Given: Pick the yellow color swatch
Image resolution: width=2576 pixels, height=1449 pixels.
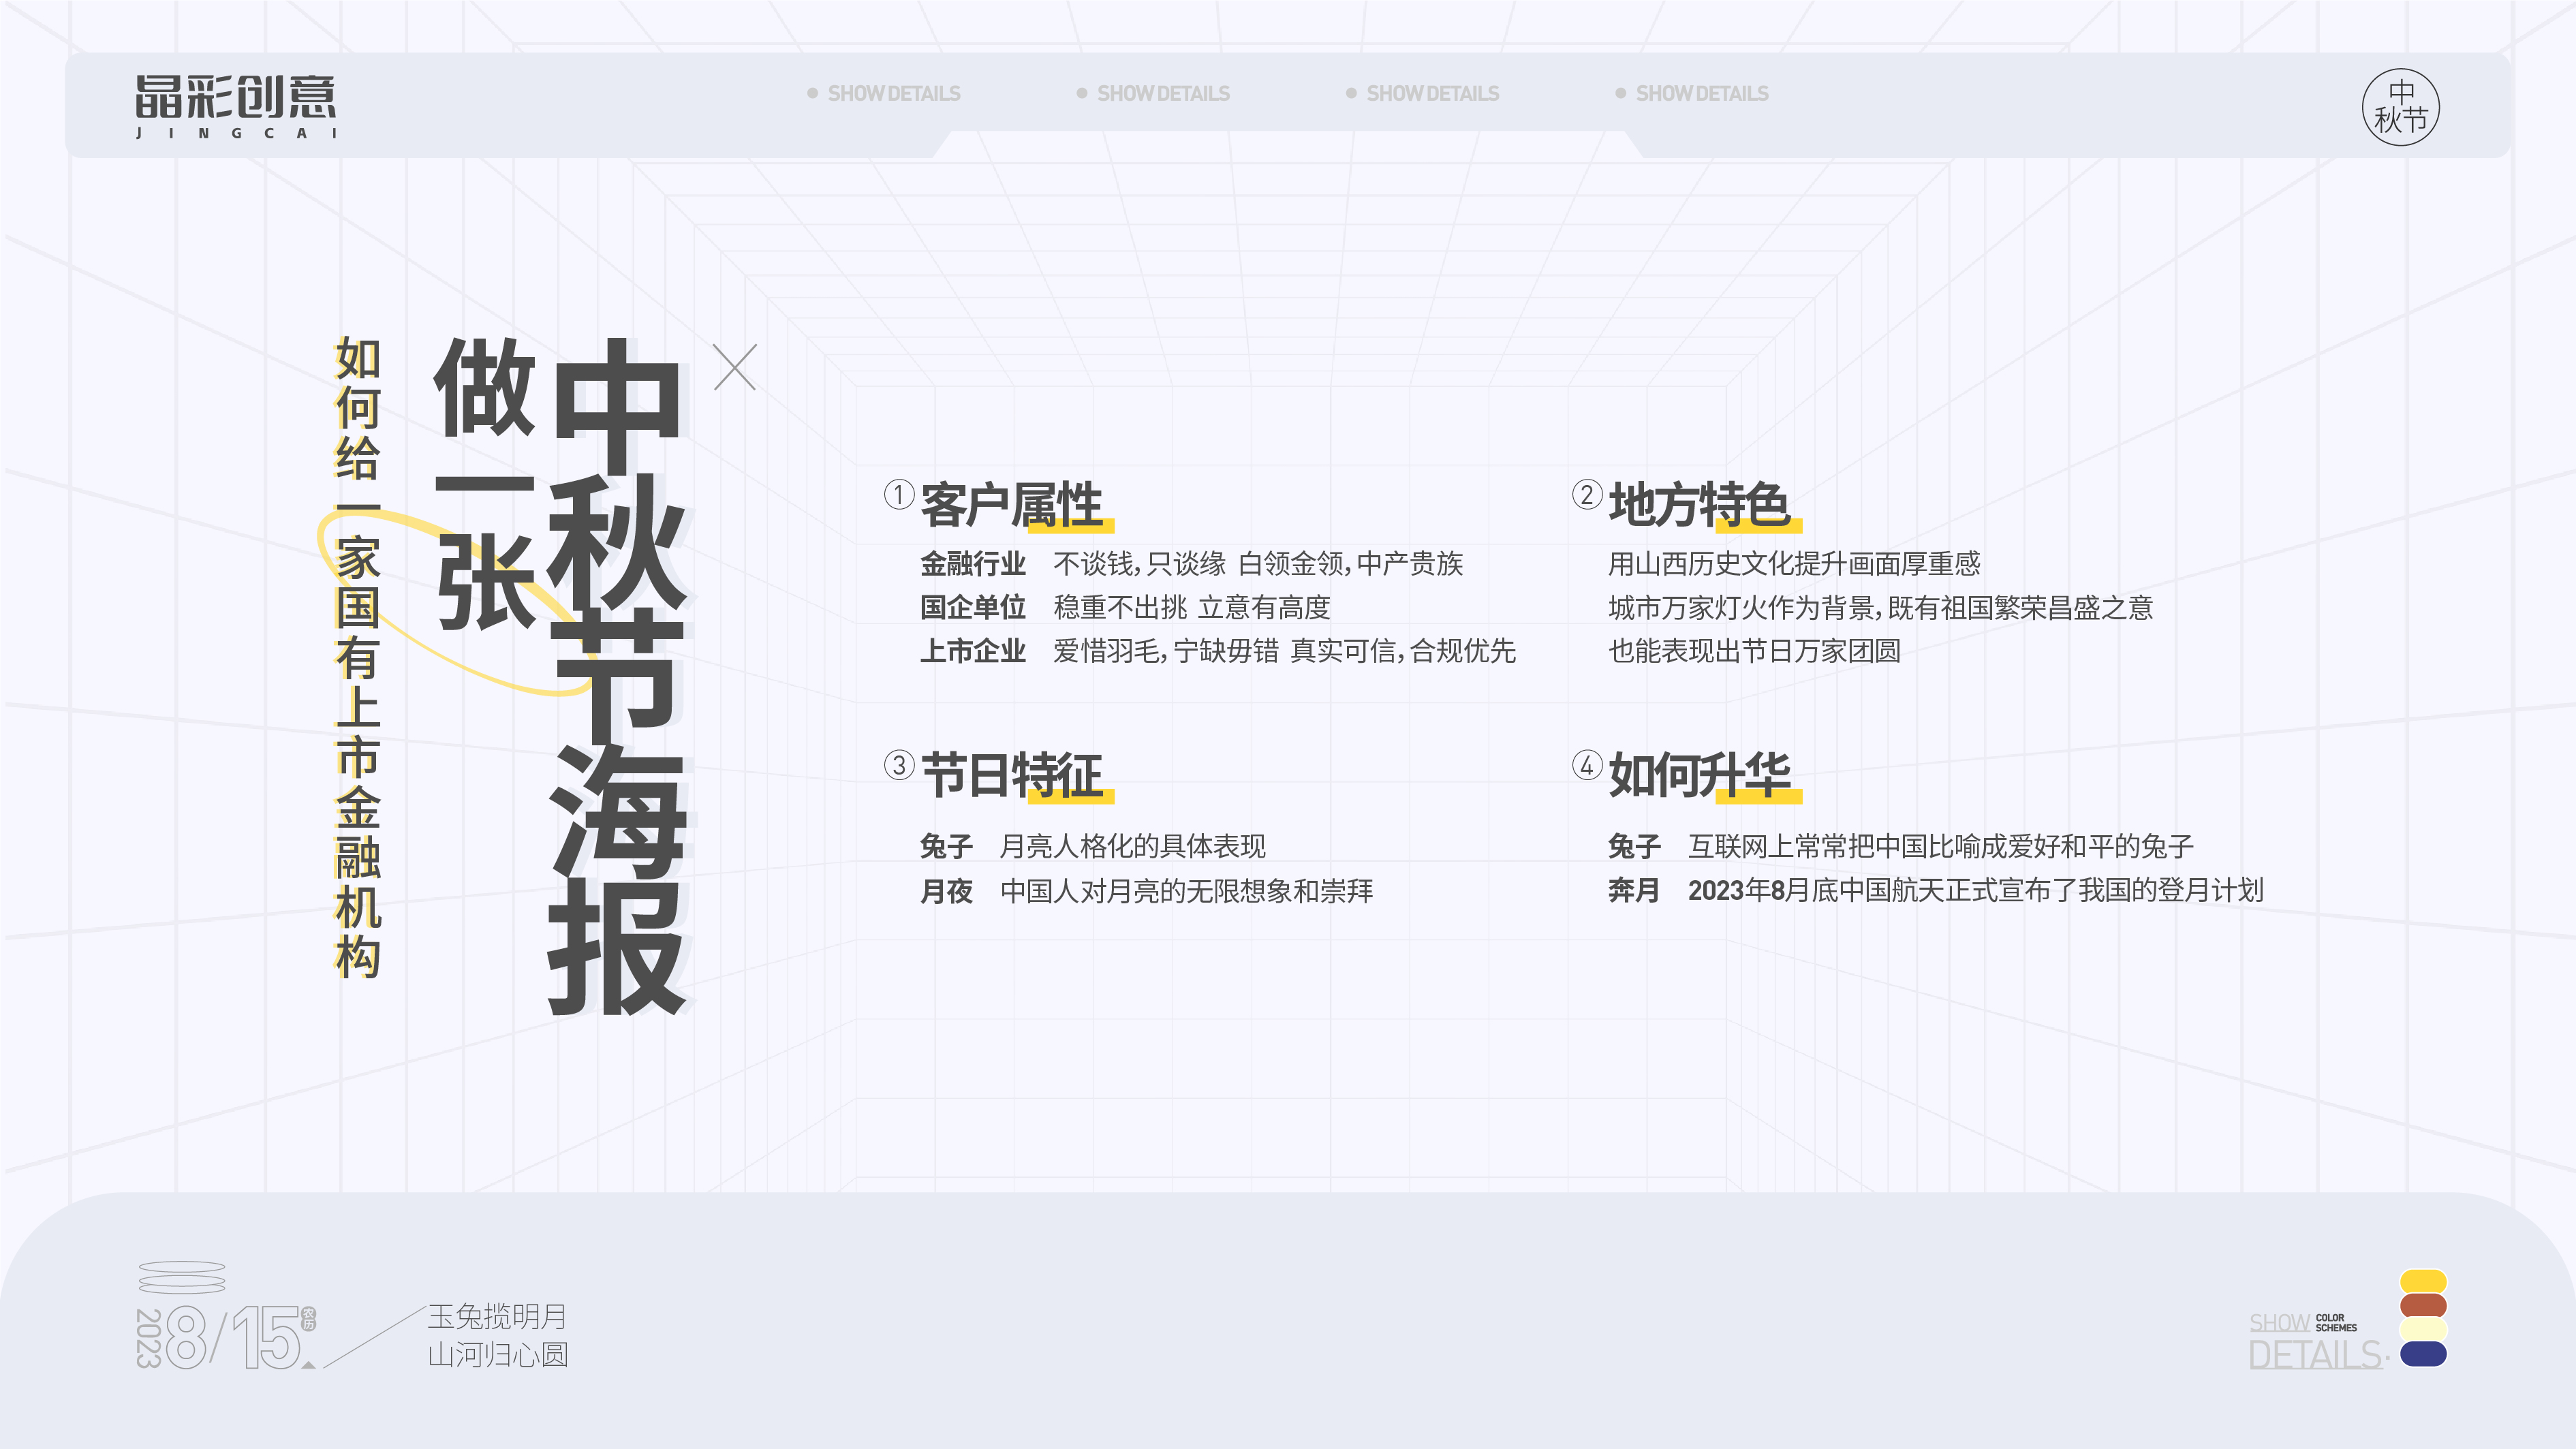Looking at the screenshot, I should pyautogui.click(x=2423, y=1281).
